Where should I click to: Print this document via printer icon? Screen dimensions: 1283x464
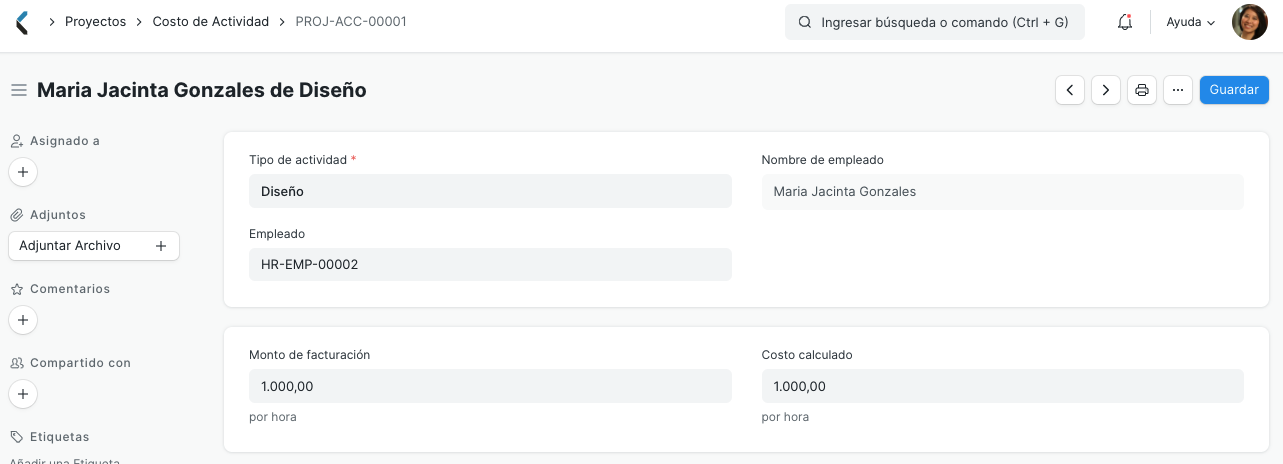tap(1142, 90)
